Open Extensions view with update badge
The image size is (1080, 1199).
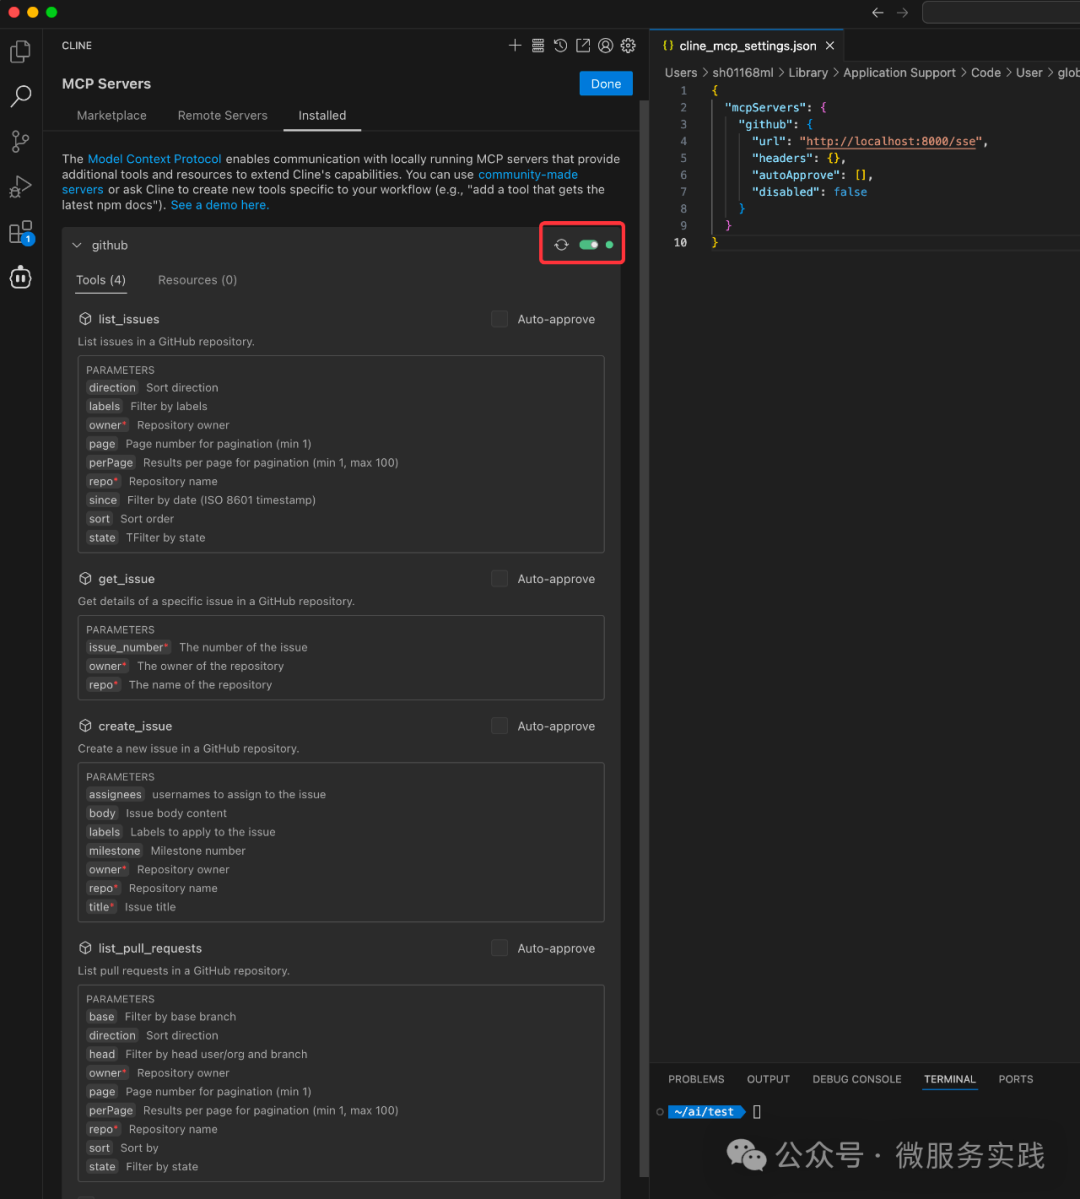[21, 232]
